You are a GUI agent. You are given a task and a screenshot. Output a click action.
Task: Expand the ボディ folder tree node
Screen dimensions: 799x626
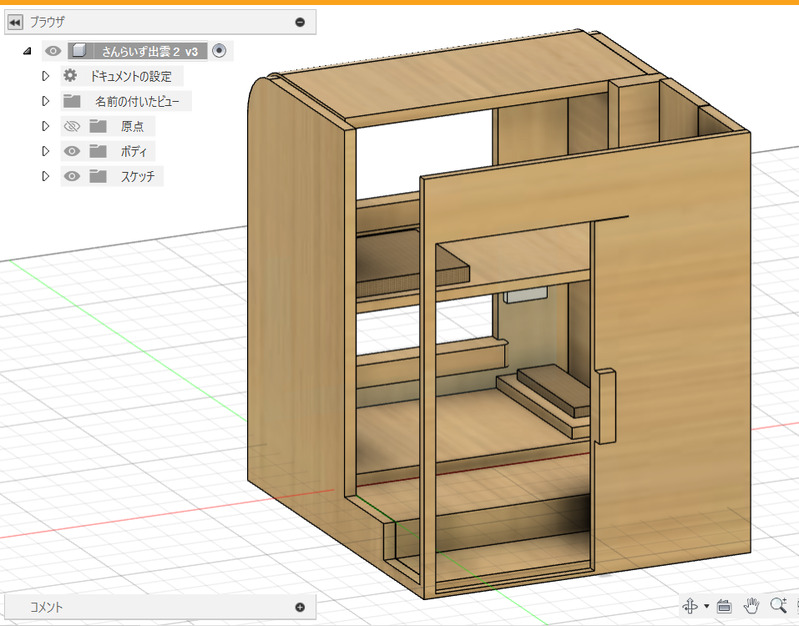click(45, 151)
